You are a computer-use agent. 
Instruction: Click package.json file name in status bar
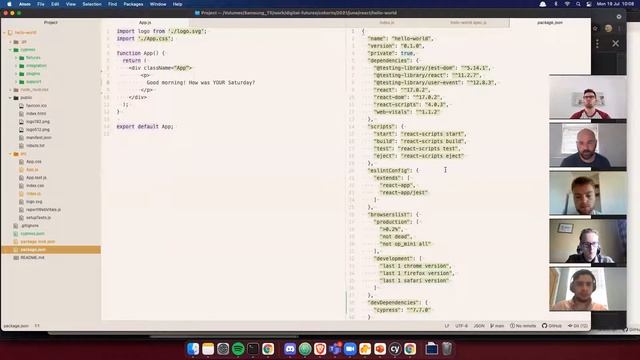tap(16, 326)
